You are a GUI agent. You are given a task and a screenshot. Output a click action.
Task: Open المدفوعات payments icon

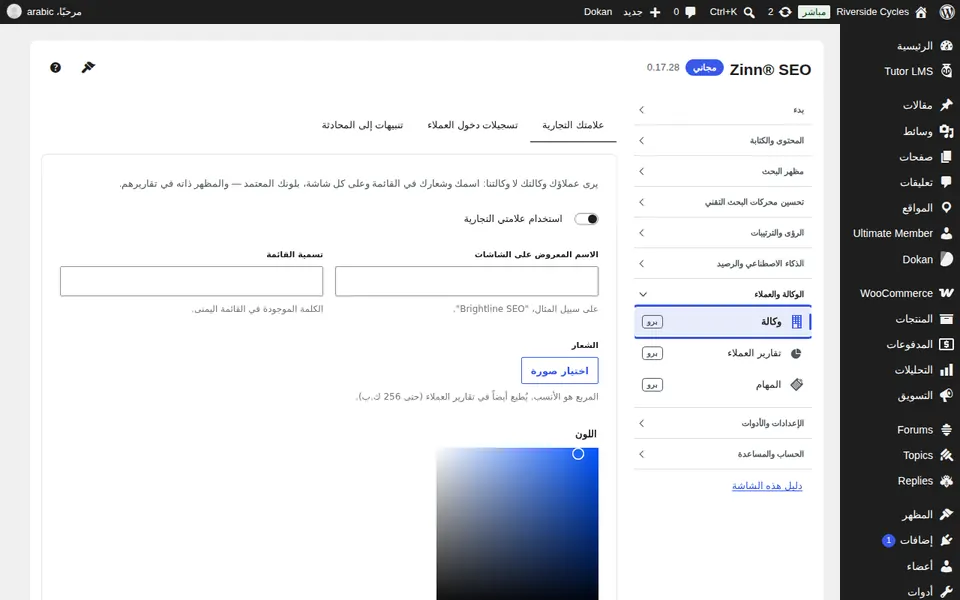coord(946,345)
